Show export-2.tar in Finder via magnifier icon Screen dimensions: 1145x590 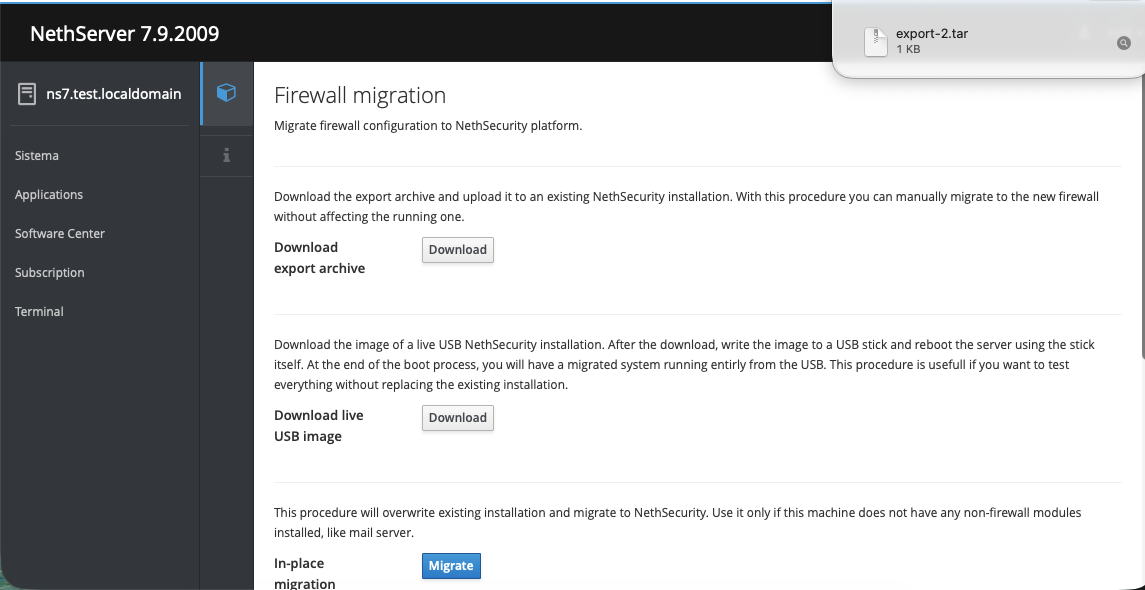coord(1123,43)
